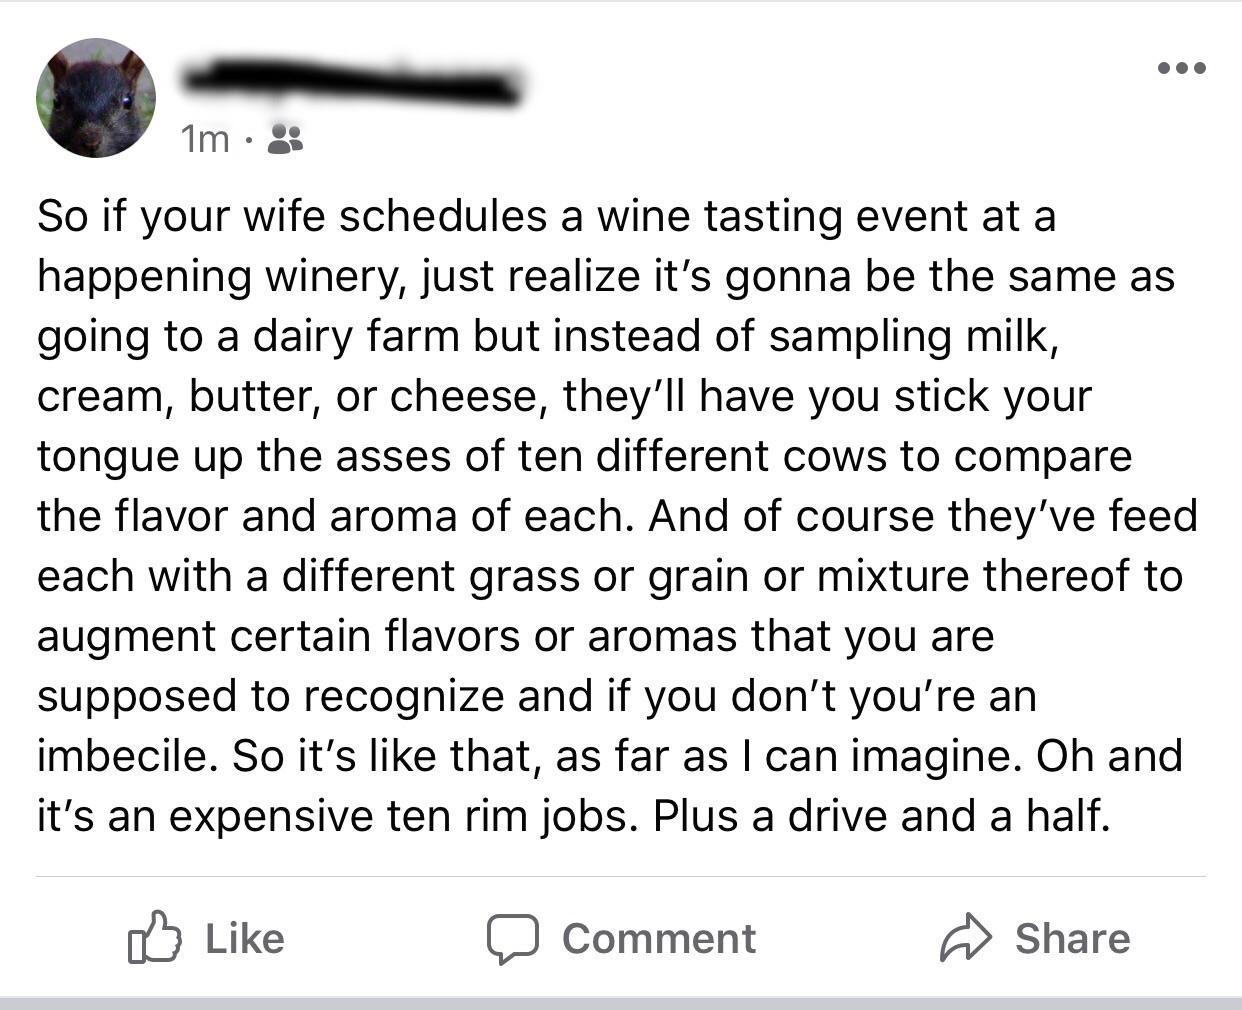Open the squirrel profile picture

pyautogui.click(x=96, y=98)
